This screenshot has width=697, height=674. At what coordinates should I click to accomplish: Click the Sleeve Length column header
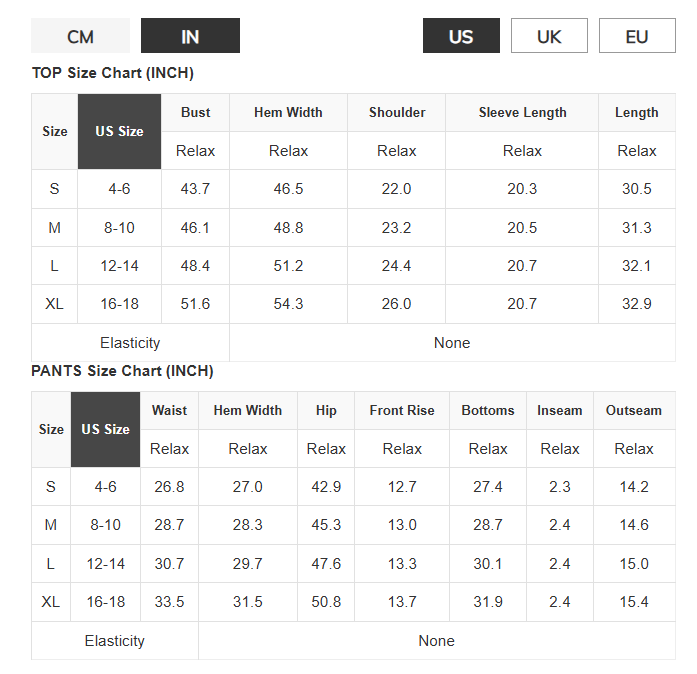point(522,112)
